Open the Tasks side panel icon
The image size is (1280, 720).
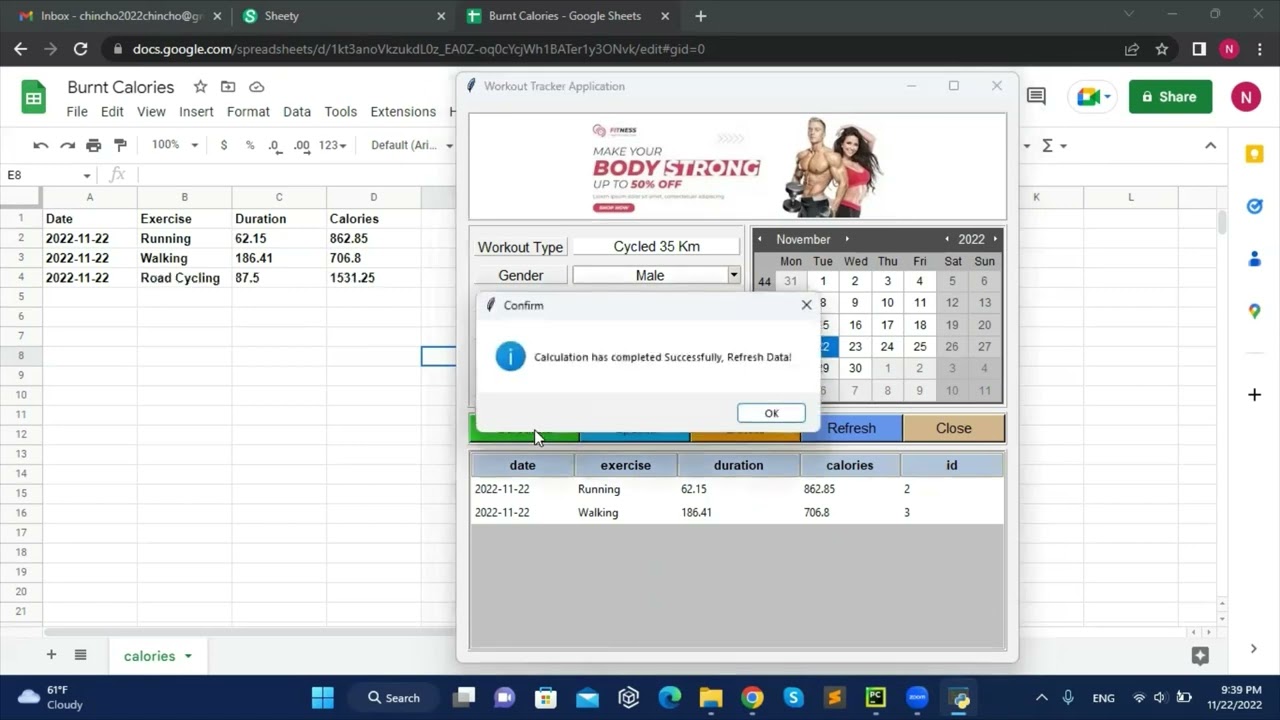pyautogui.click(x=1254, y=206)
